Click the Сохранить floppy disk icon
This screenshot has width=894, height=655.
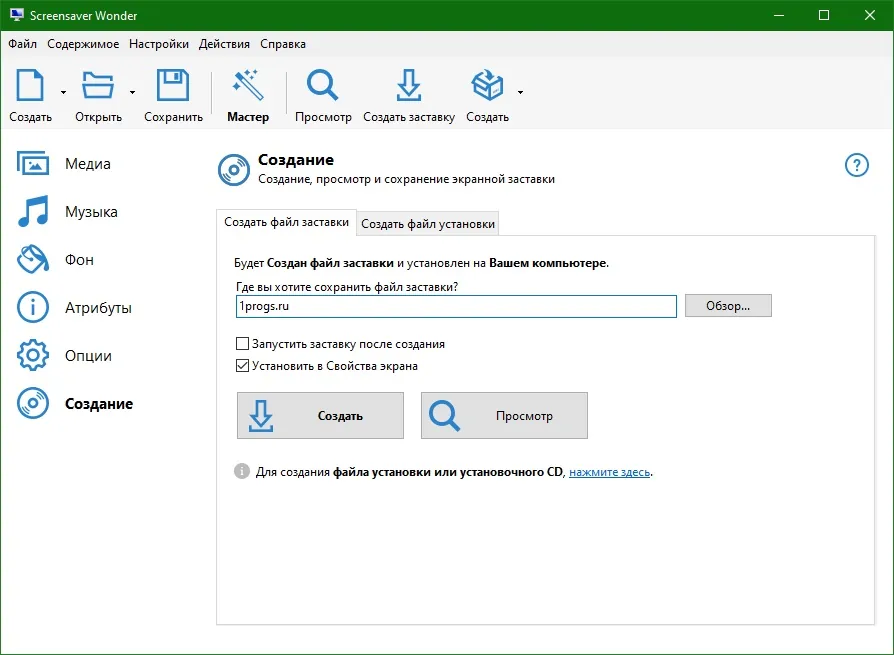[x=173, y=86]
